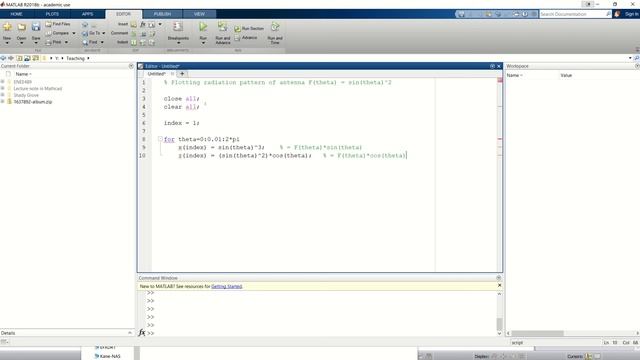Viewport: 640px width, 360px height.
Task: Click the Command Window vertical scrollbar thumb
Action: 499,324
